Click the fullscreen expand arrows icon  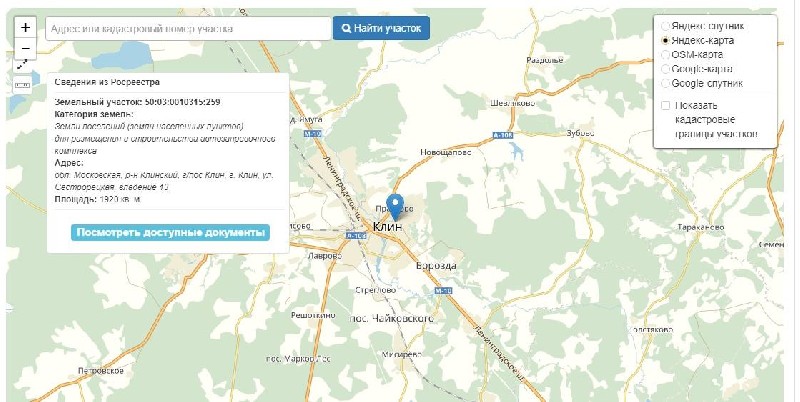[x=23, y=64]
